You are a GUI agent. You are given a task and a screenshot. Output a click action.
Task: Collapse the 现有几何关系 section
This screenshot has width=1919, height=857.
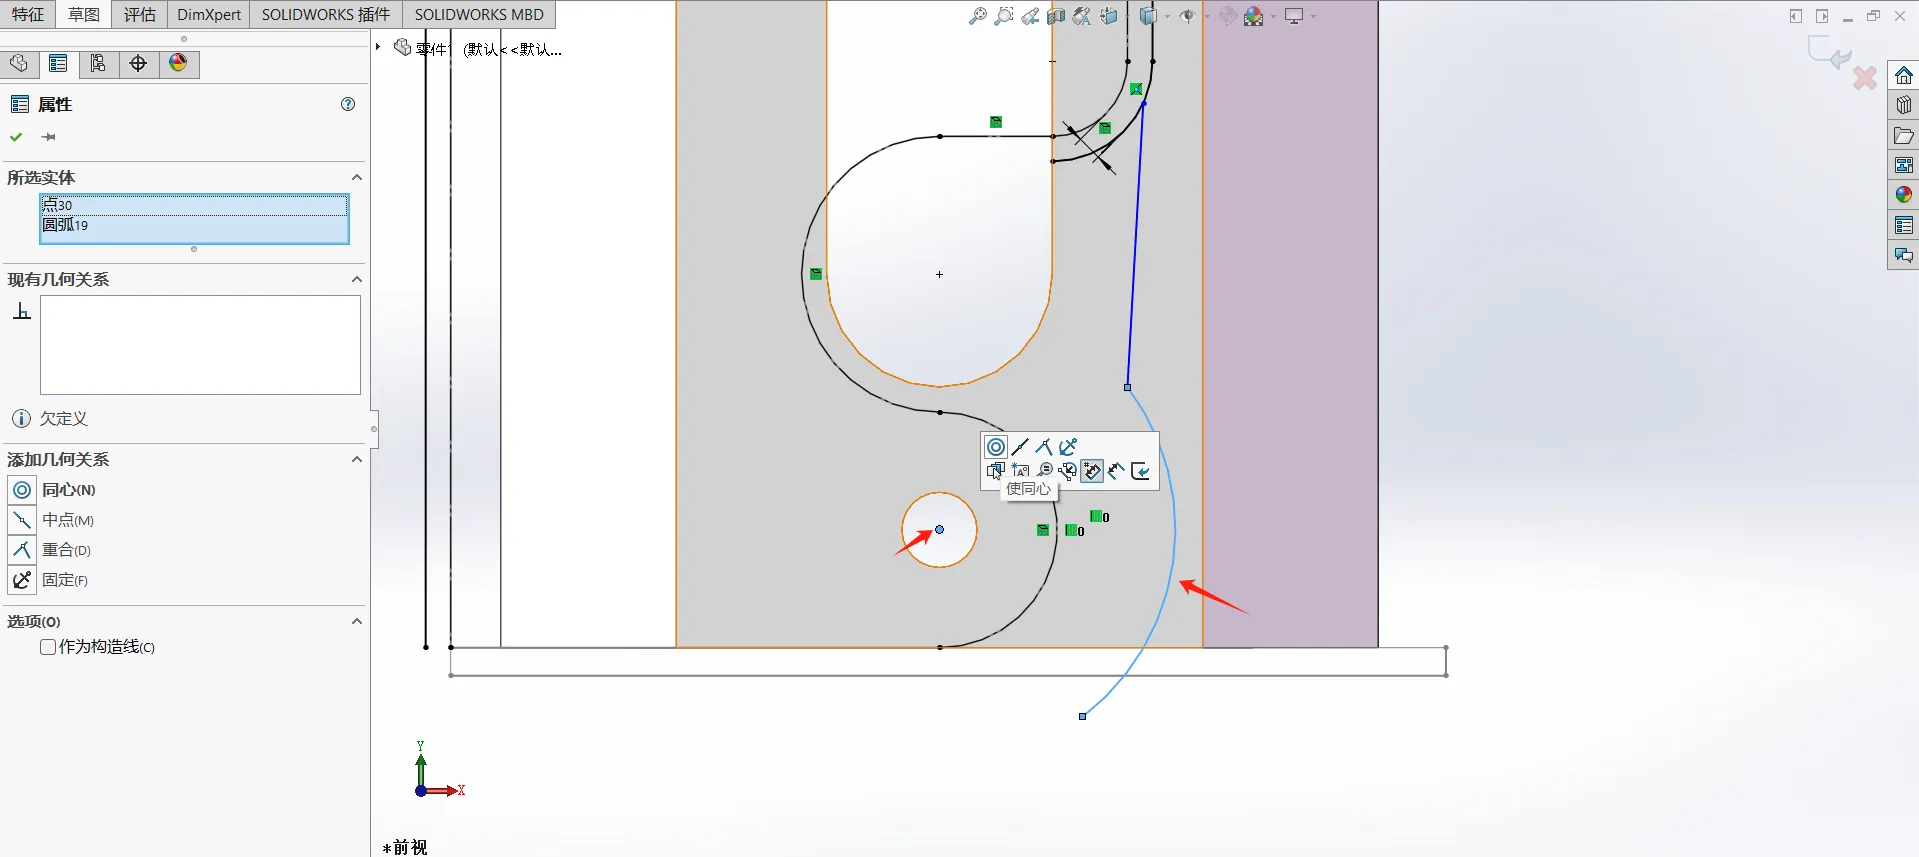(356, 279)
